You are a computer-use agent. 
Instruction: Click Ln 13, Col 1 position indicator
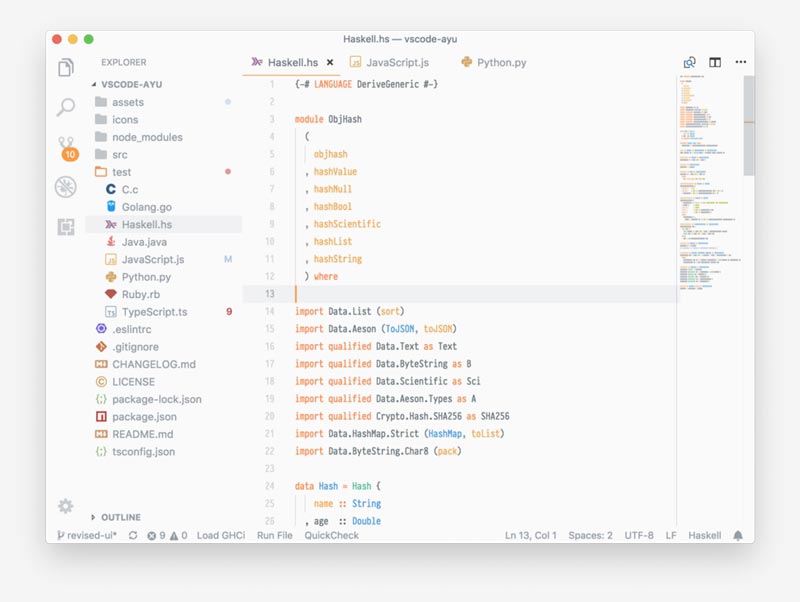pyautogui.click(x=531, y=535)
